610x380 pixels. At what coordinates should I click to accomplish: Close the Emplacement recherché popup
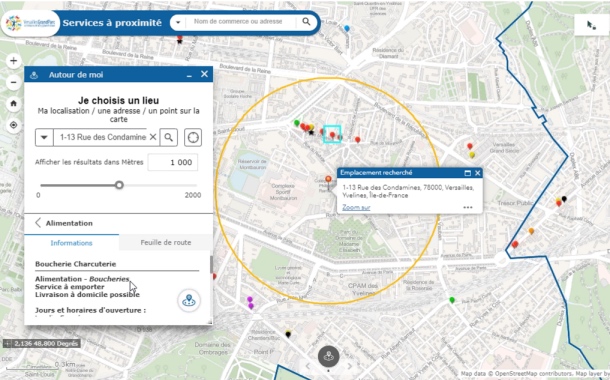477,173
